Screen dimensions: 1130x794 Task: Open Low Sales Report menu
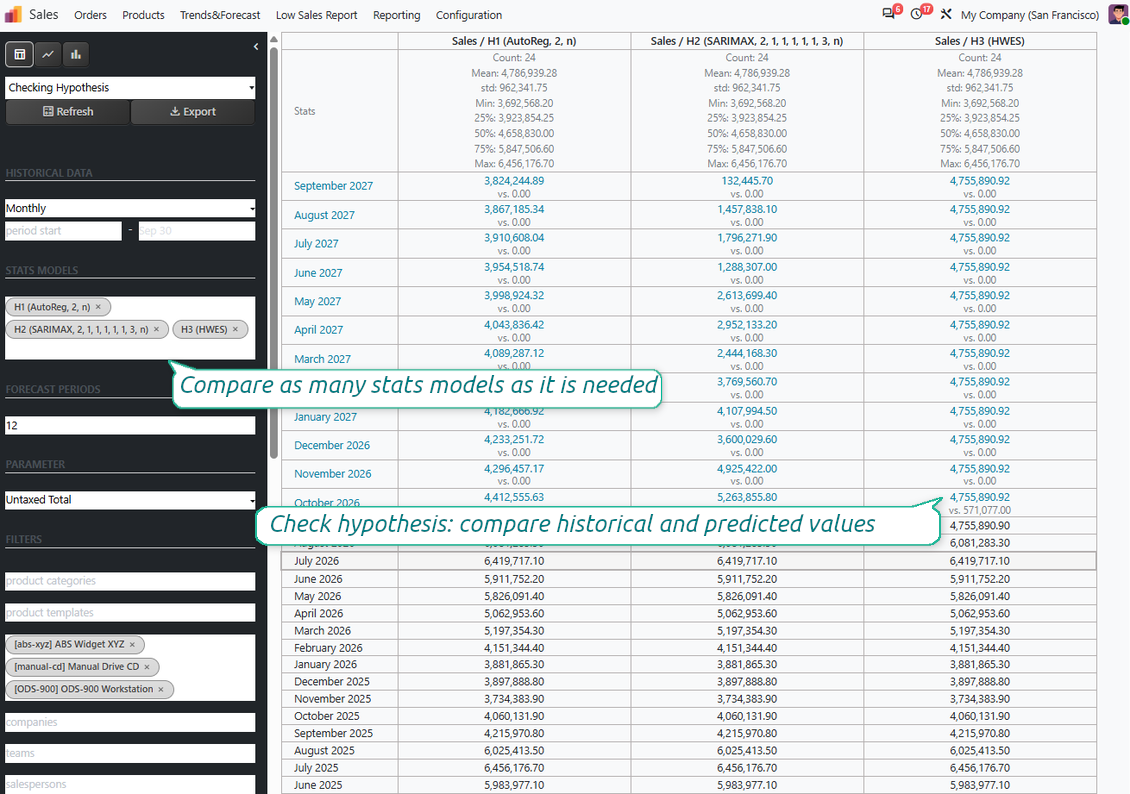[x=316, y=15]
